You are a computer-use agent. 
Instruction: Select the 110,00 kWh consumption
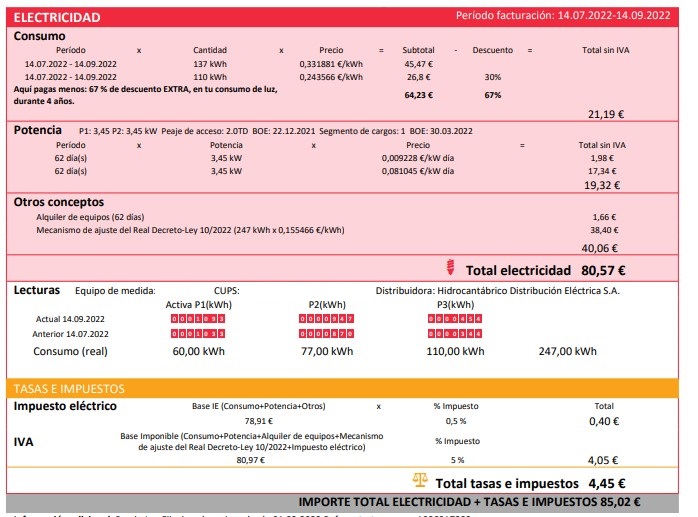click(455, 351)
